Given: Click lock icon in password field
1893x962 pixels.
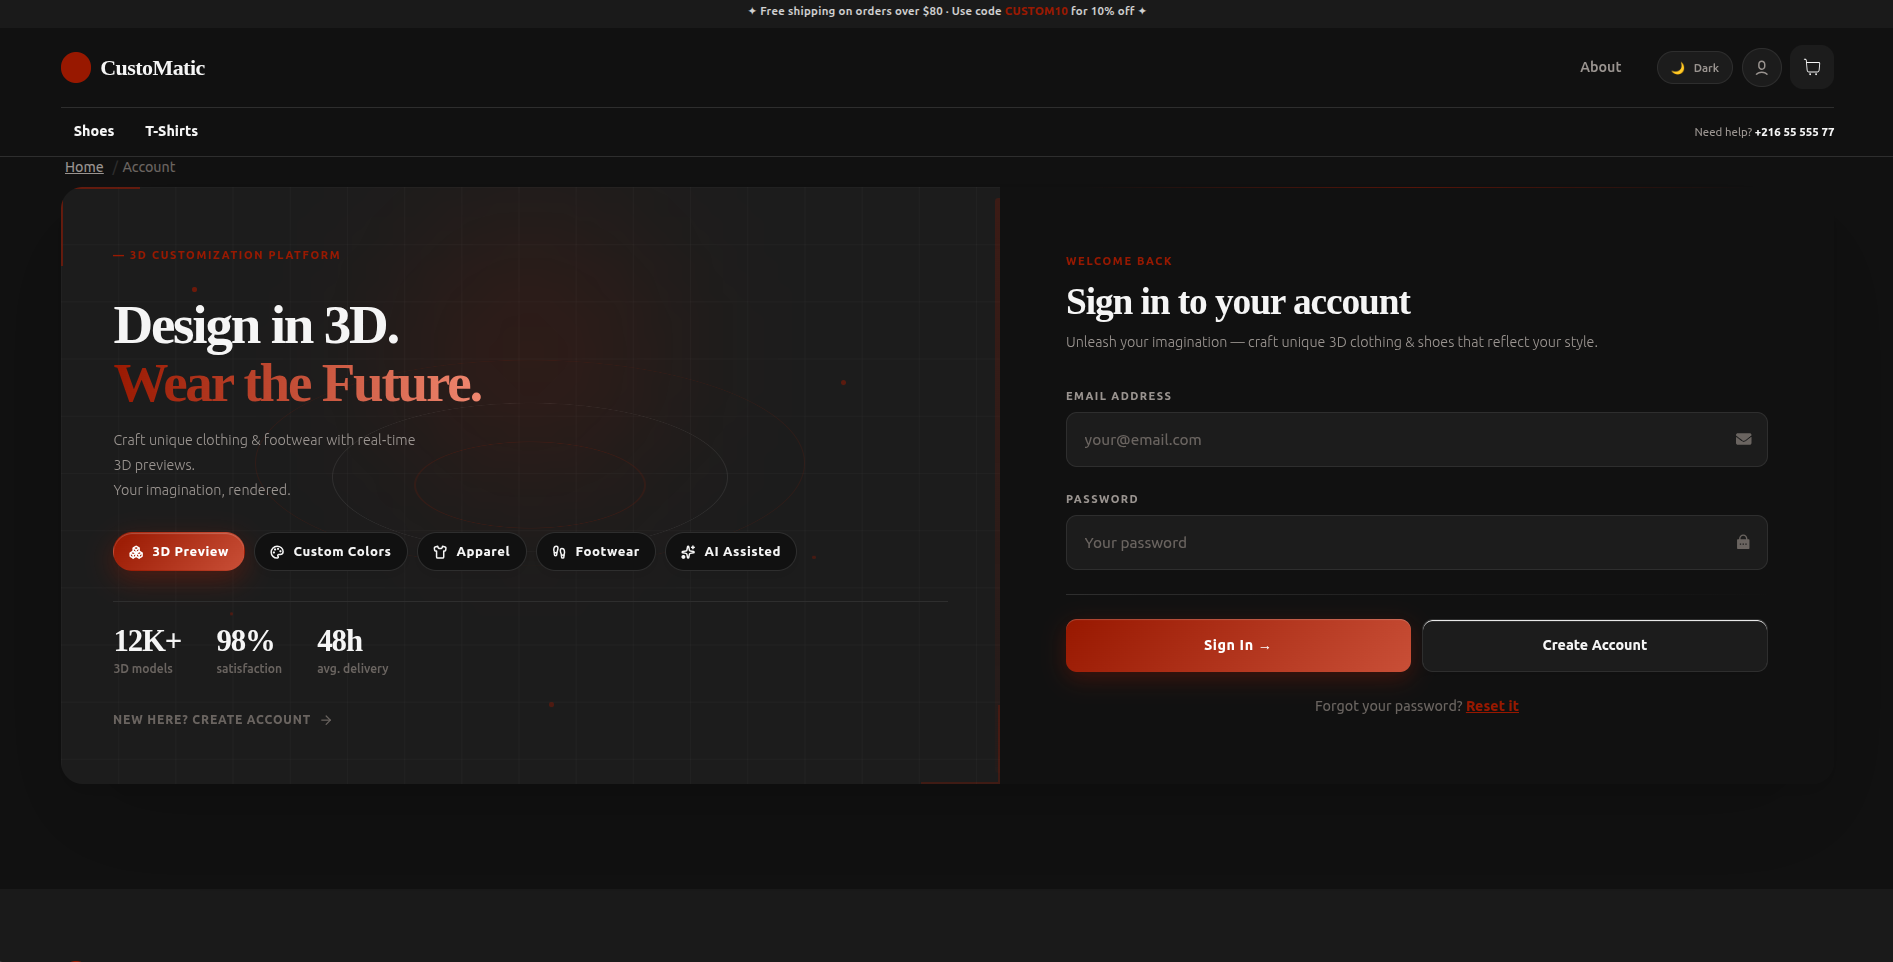Looking at the screenshot, I should coord(1743,542).
